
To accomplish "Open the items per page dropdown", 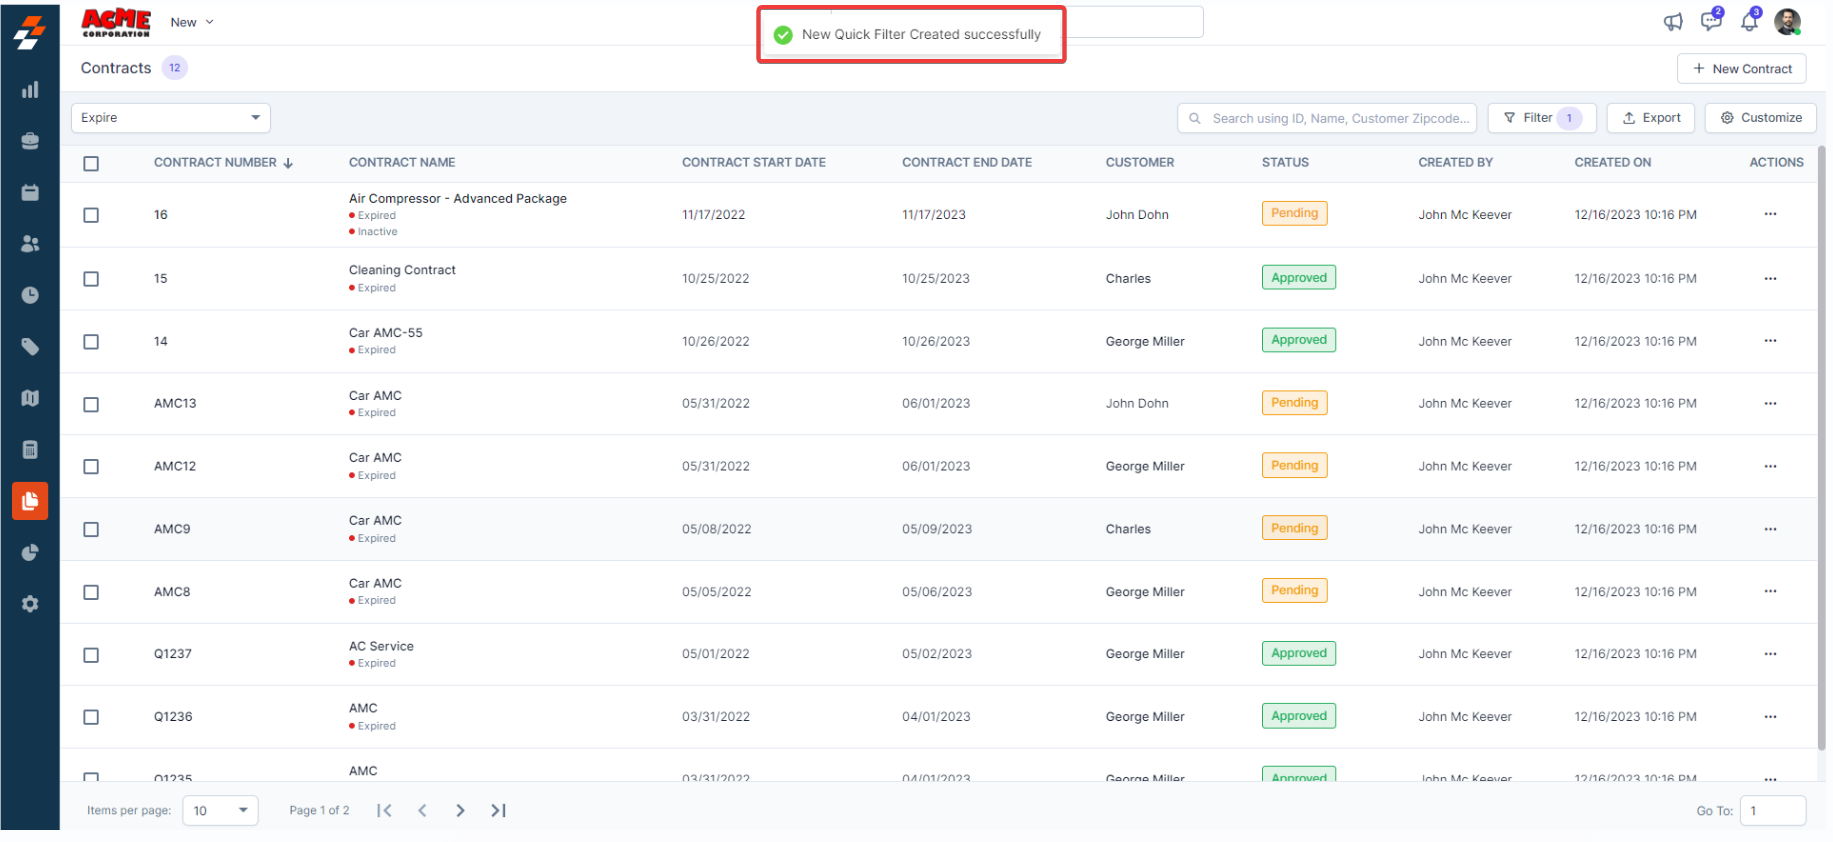I will tap(220, 811).
